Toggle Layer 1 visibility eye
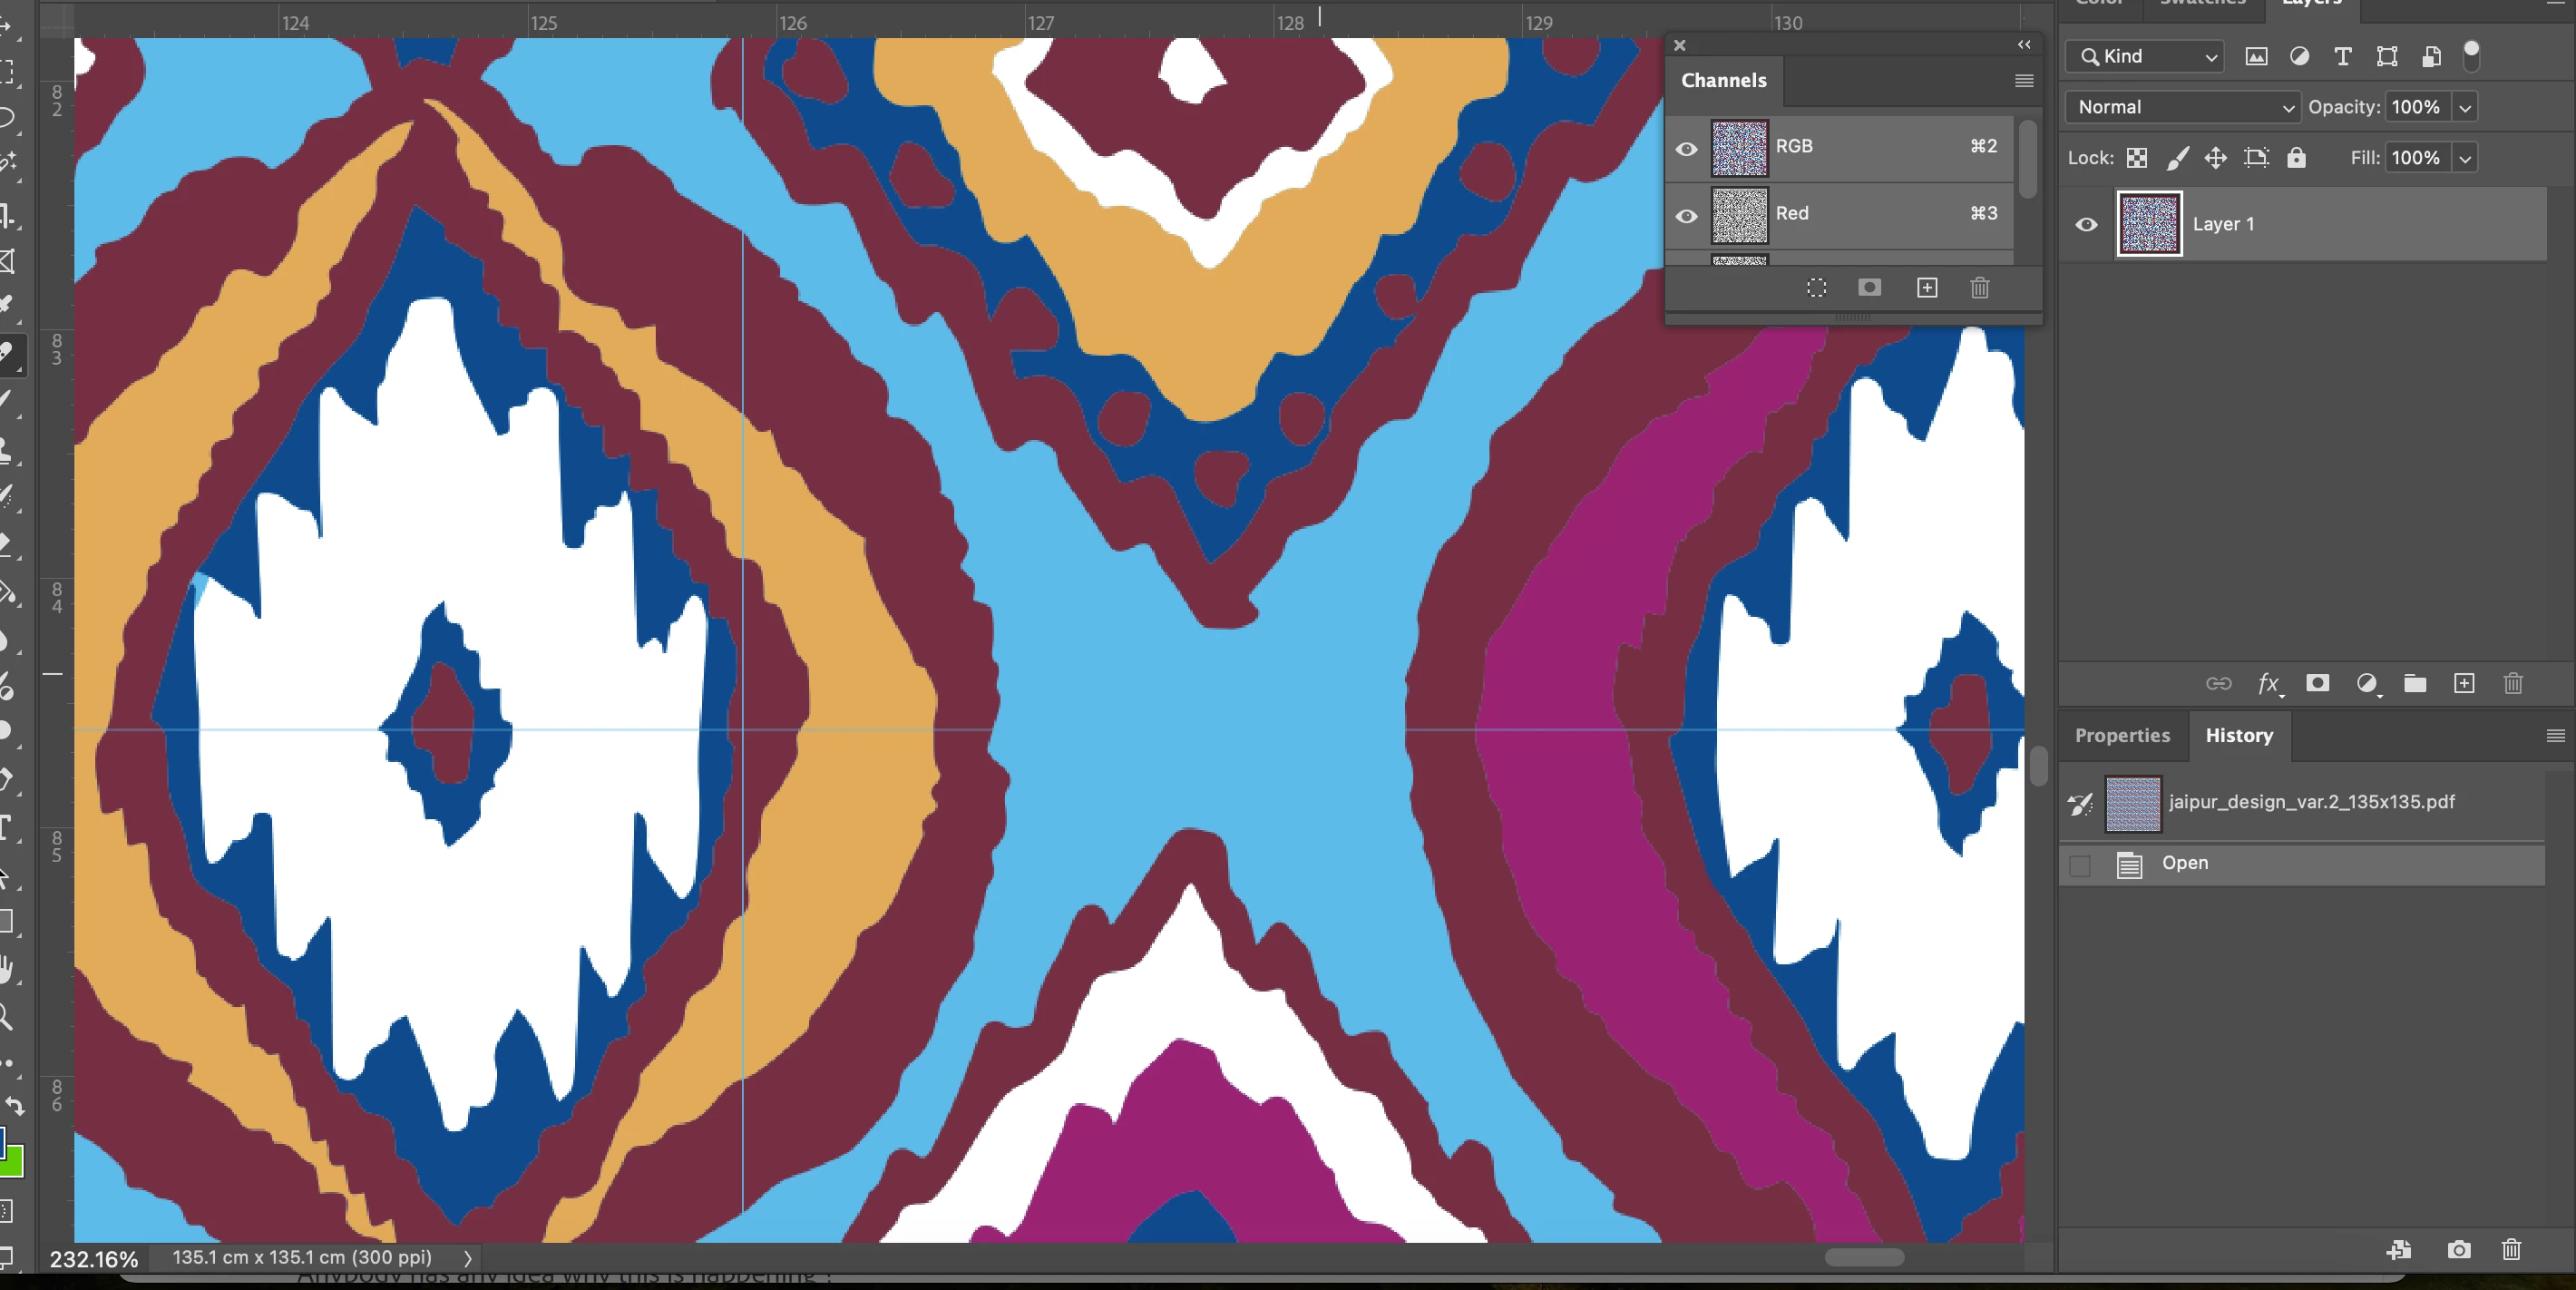This screenshot has width=2576, height=1290. [2086, 225]
